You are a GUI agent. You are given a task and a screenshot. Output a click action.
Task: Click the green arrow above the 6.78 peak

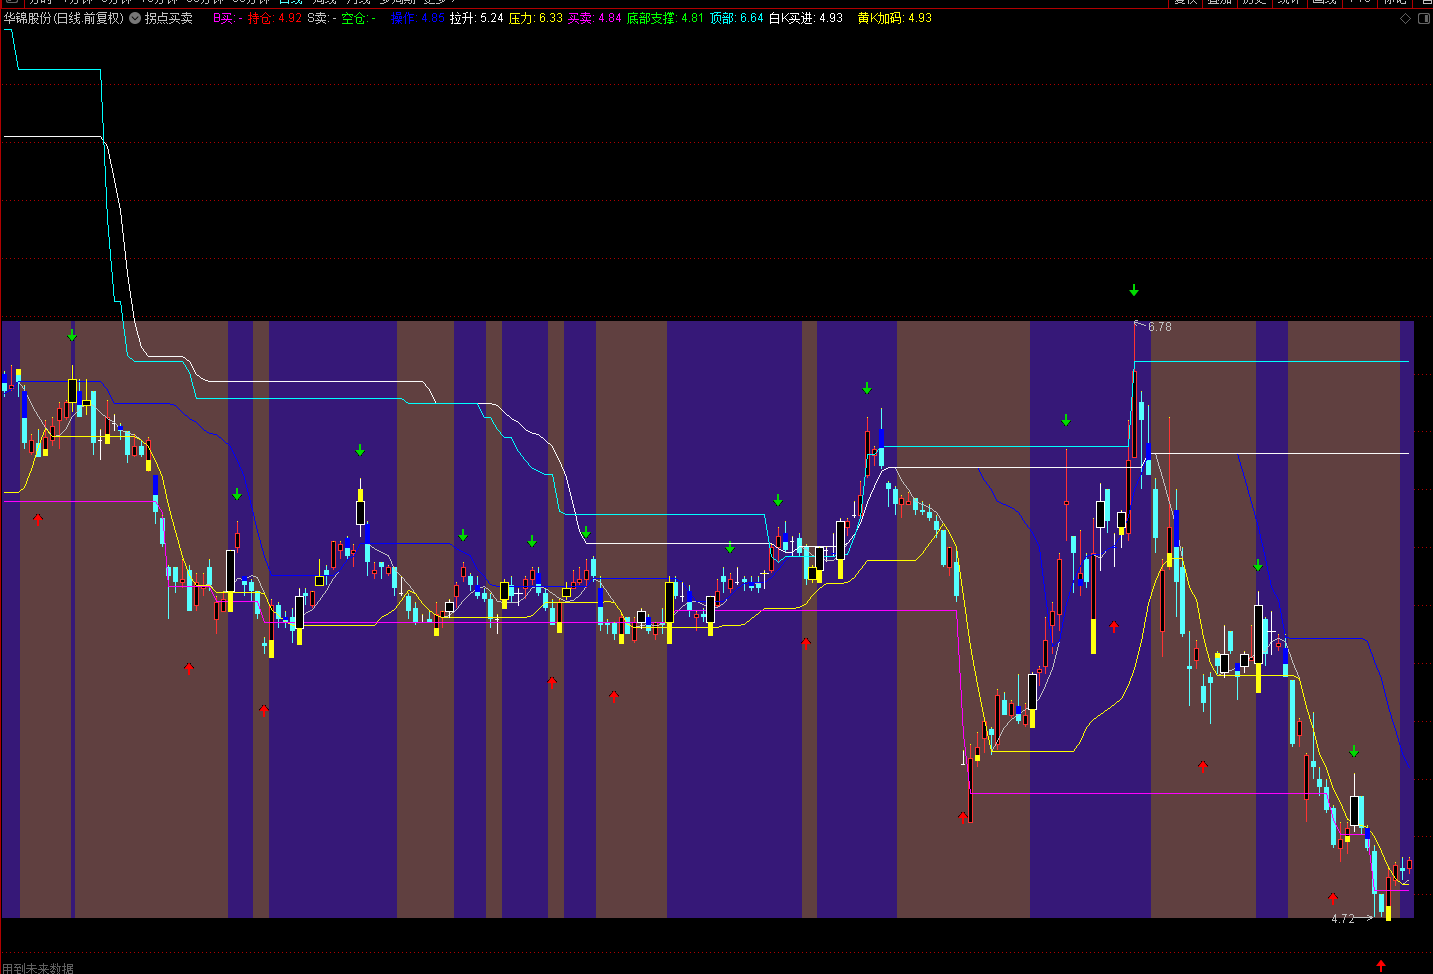[1134, 290]
